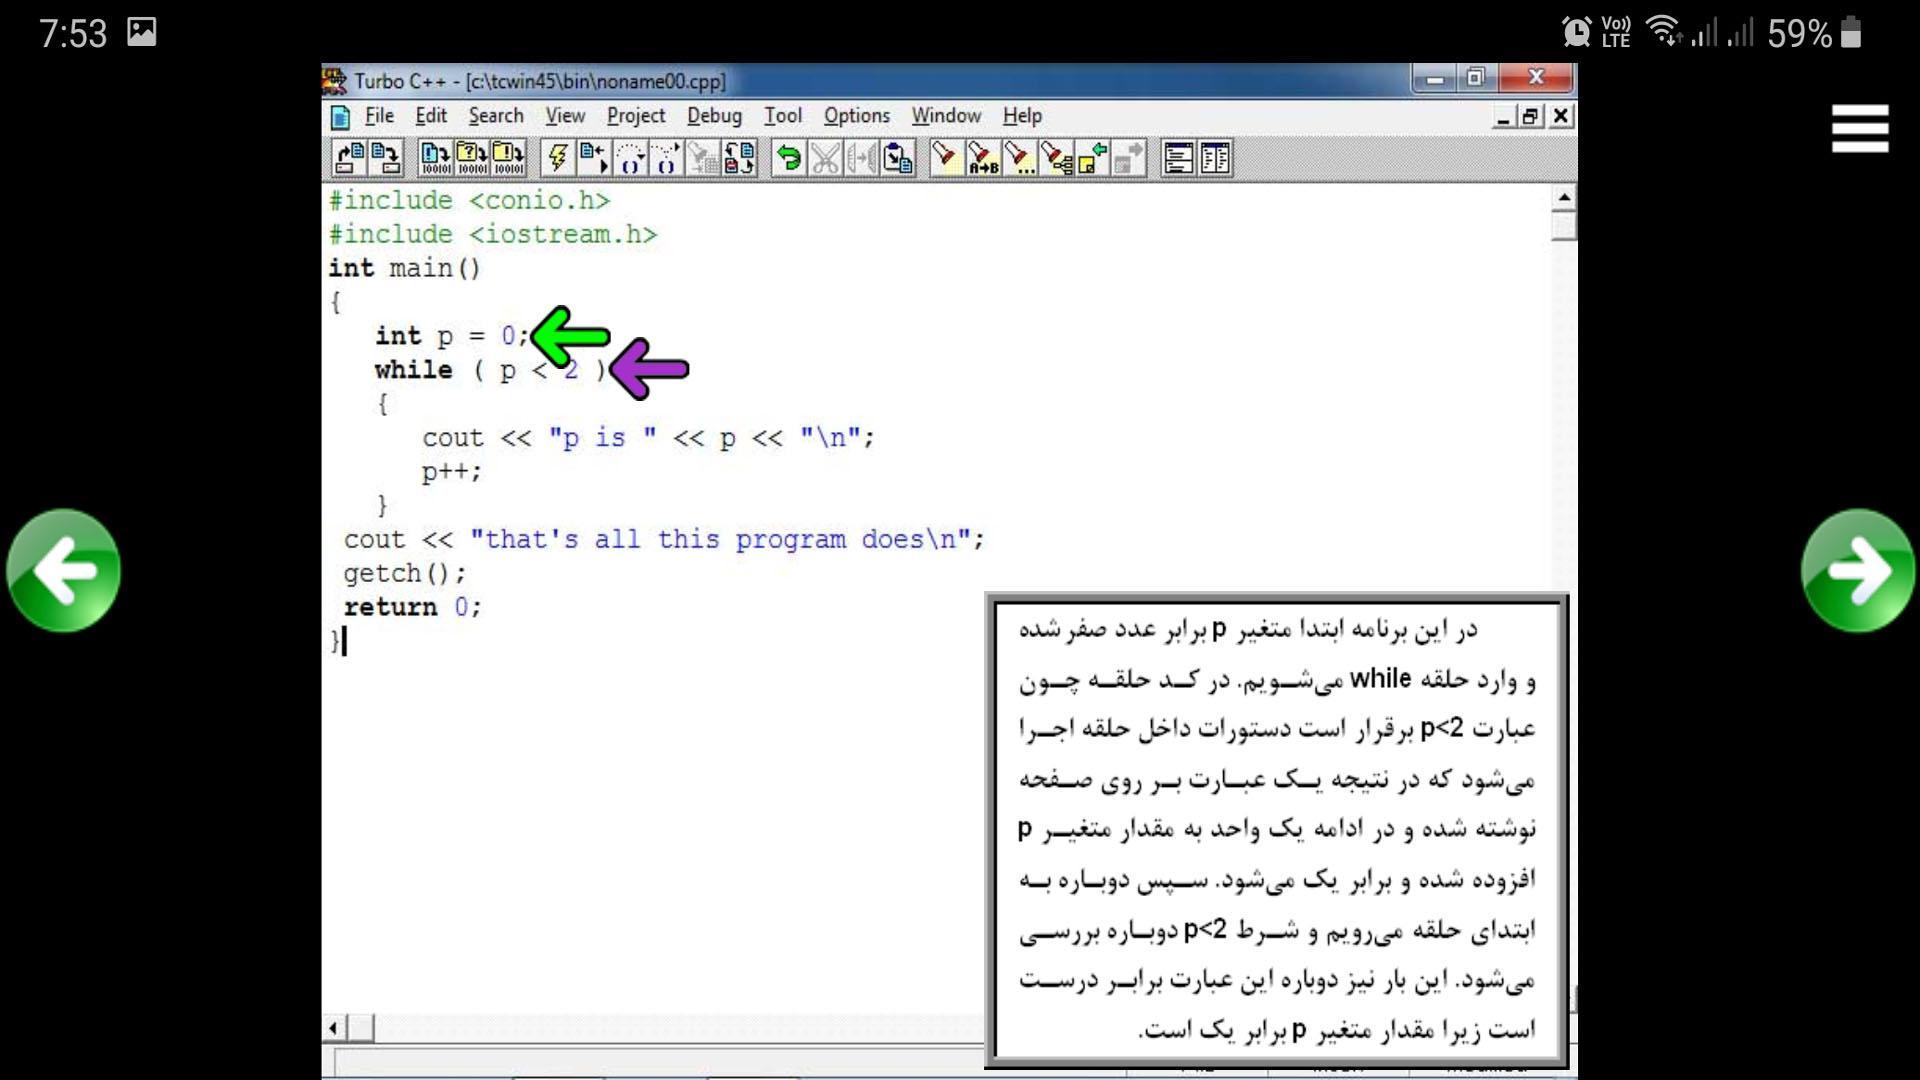1920x1080 pixels.
Task: Click the Step over toolbar icon
Action: pyautogui.click(x=630, y=158)
